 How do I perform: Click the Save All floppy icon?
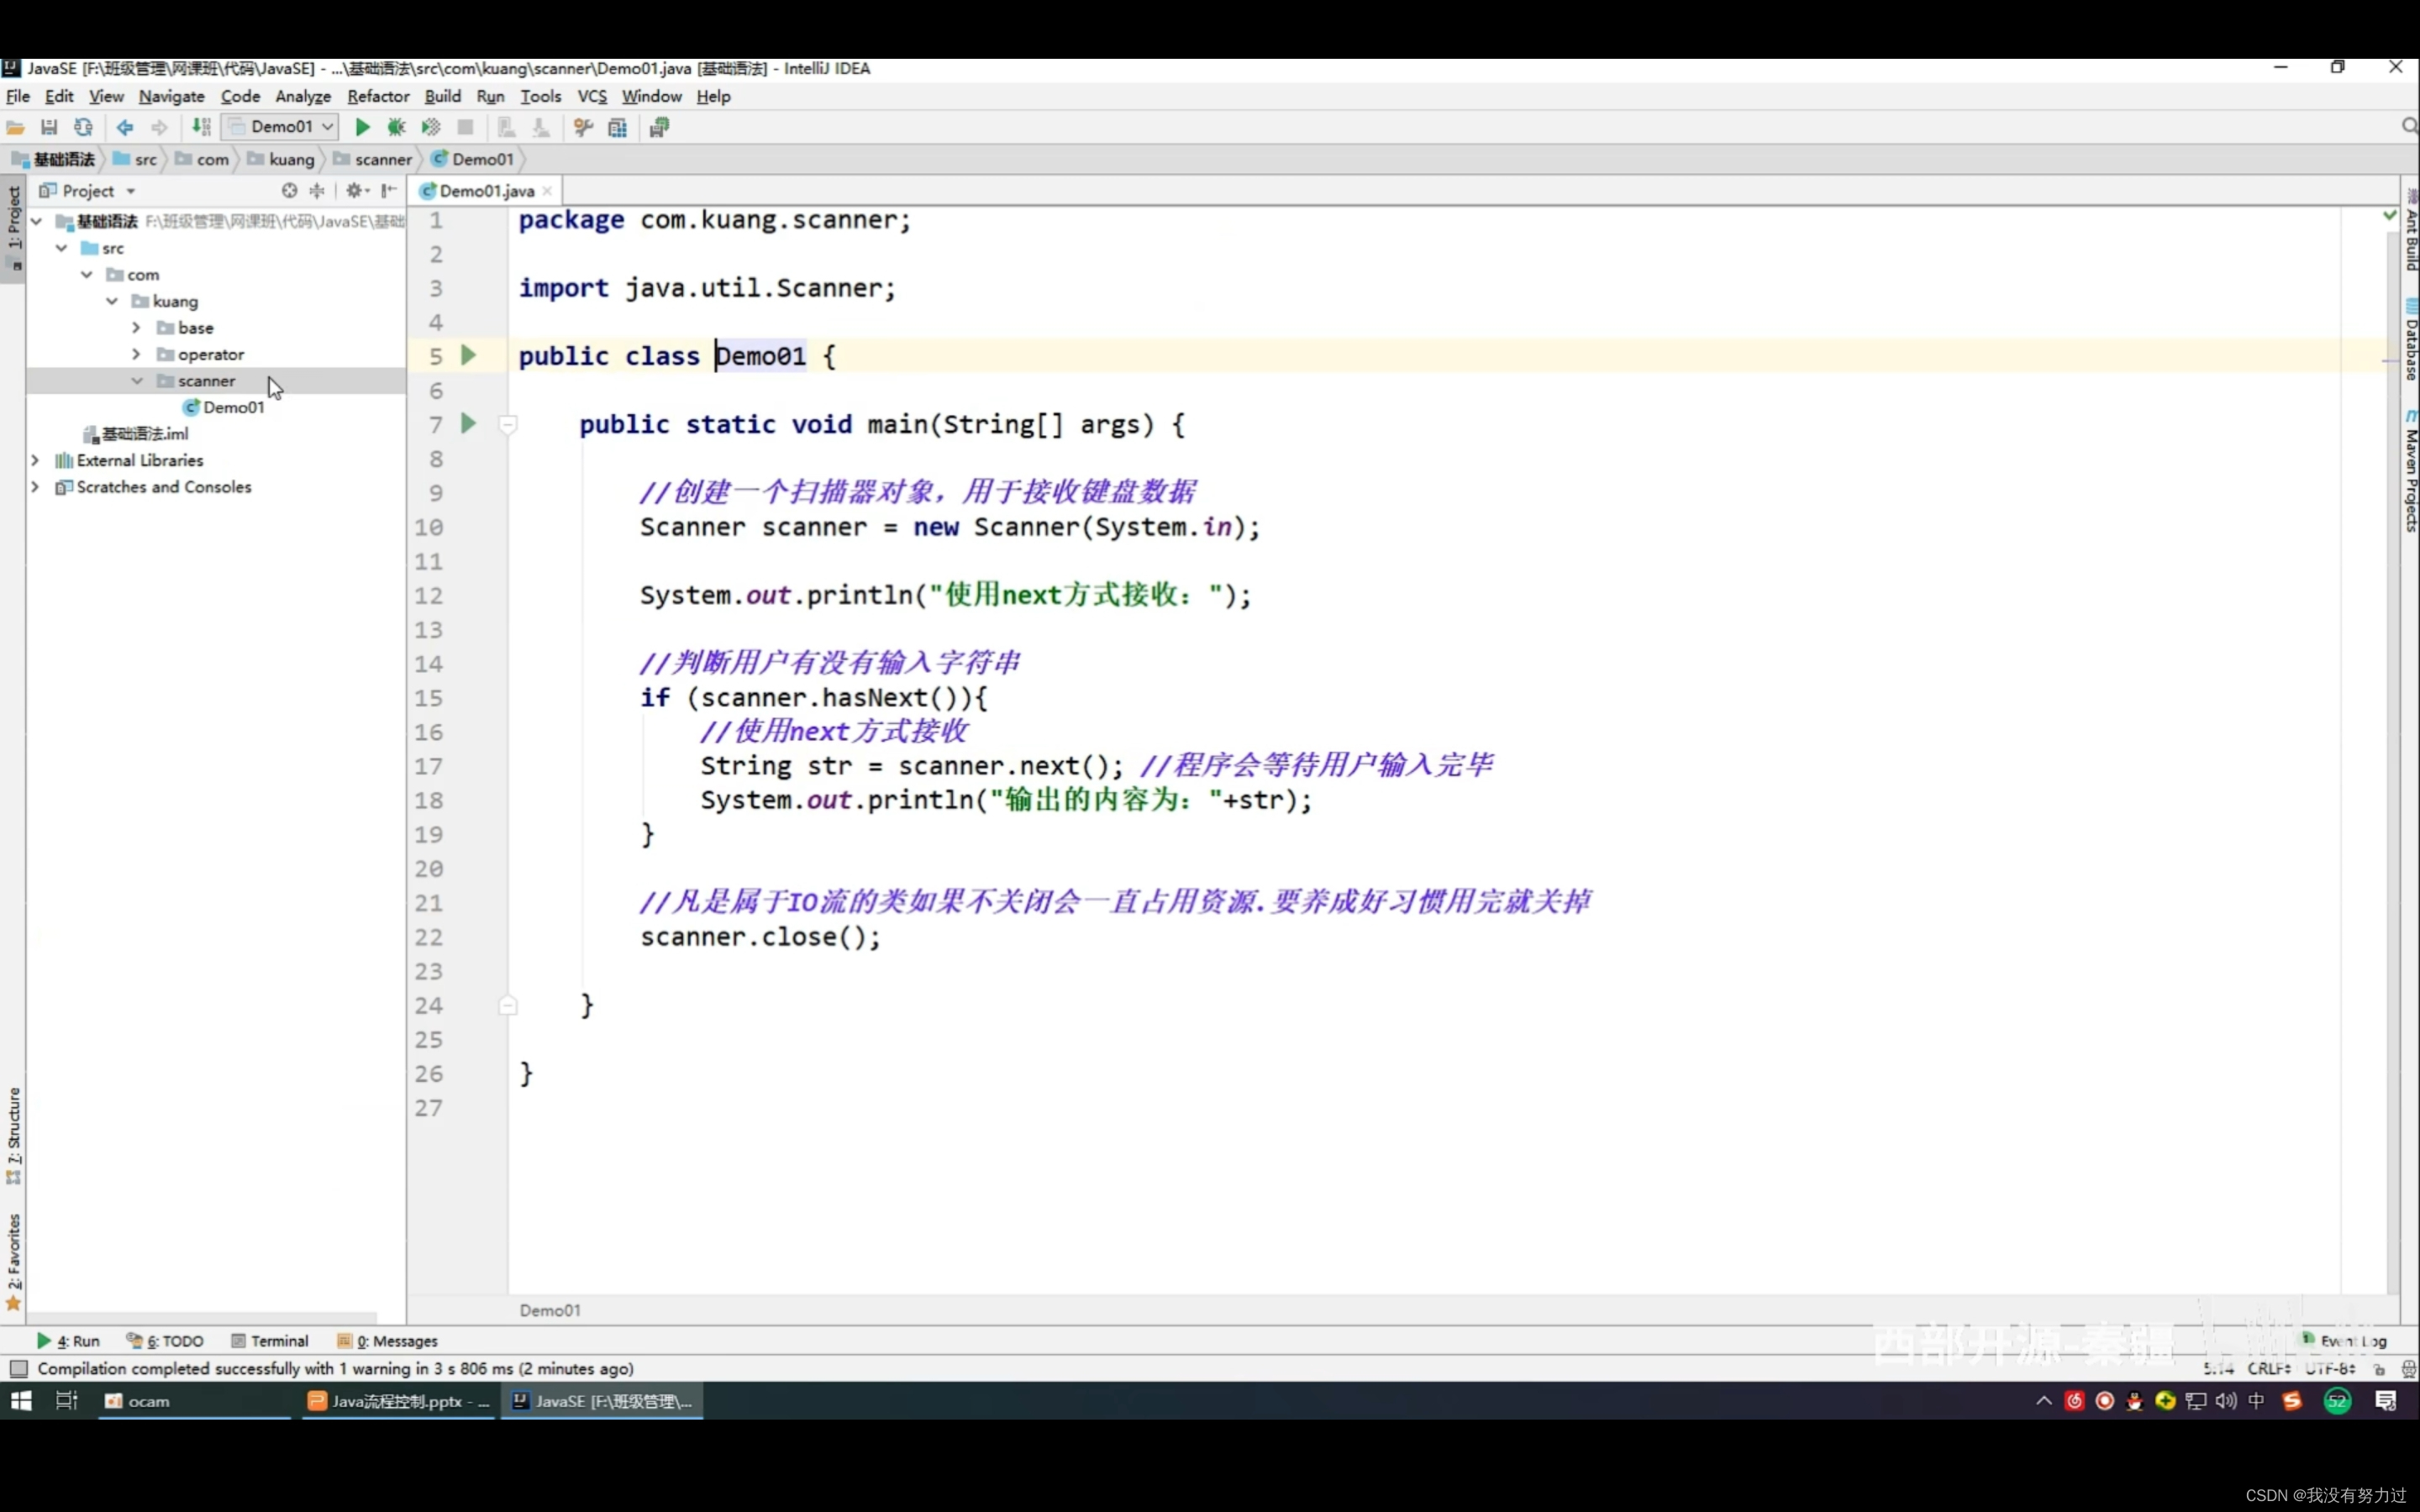pyautogui.click(x=49, y=127)
